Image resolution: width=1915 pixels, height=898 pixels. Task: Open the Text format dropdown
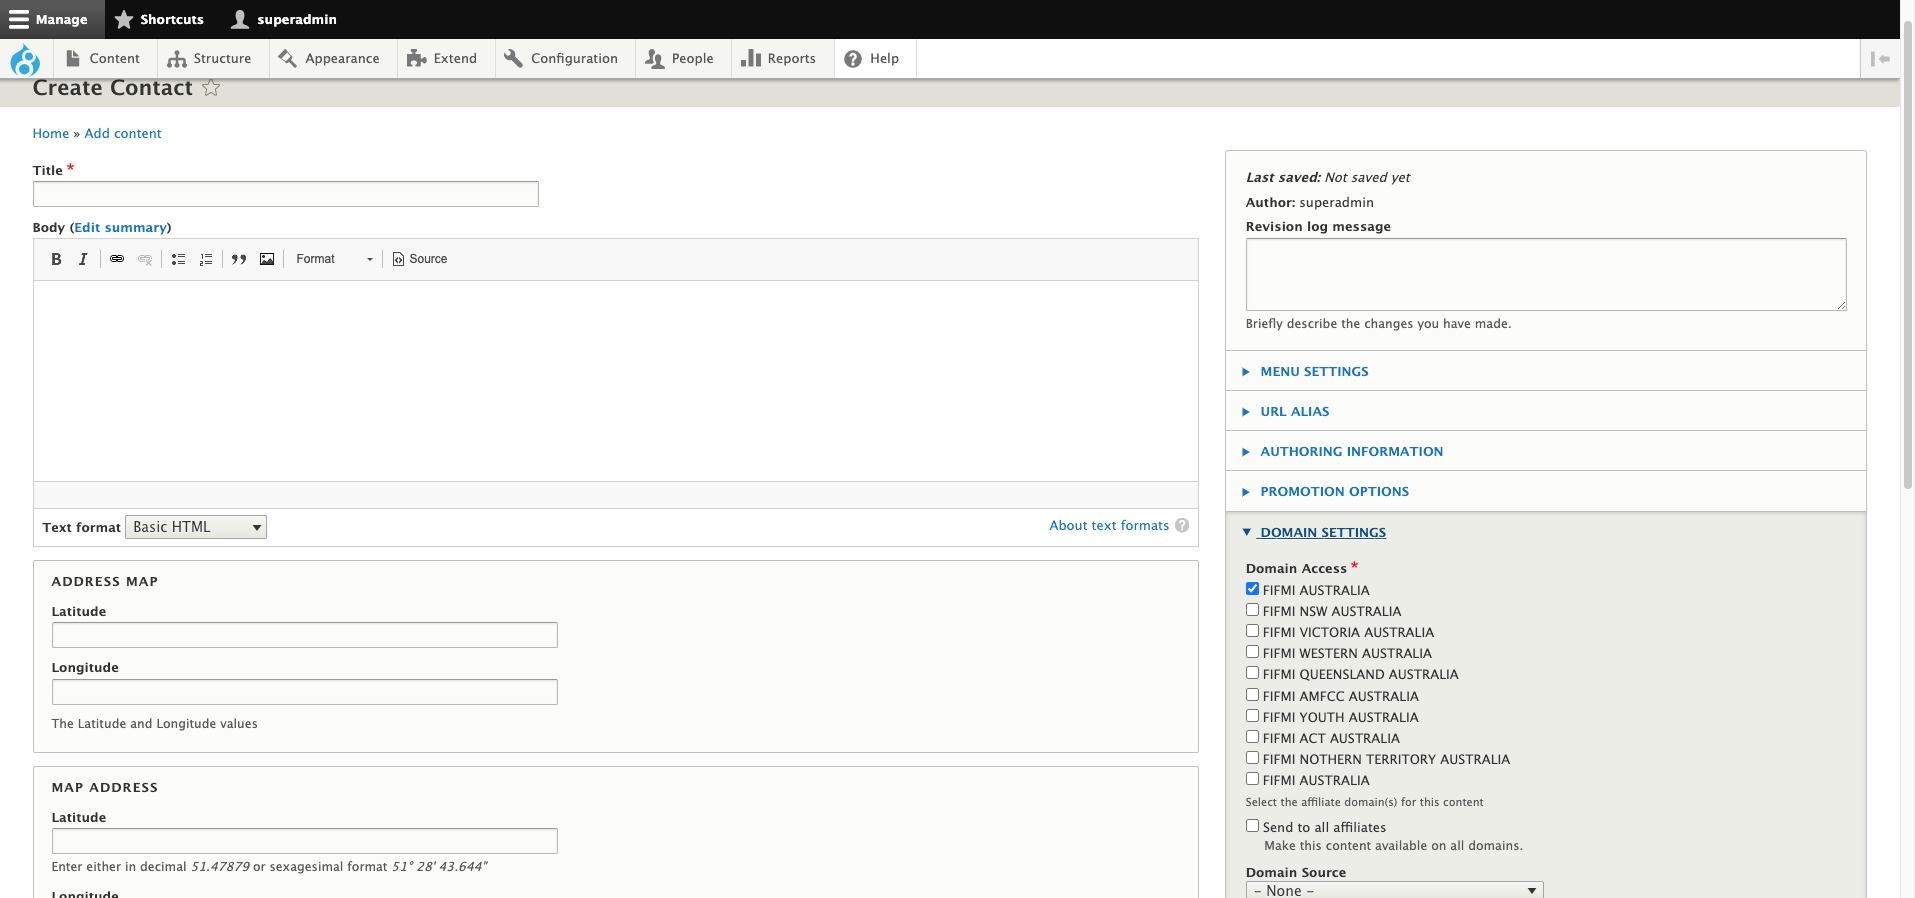[x=196, y=527]
